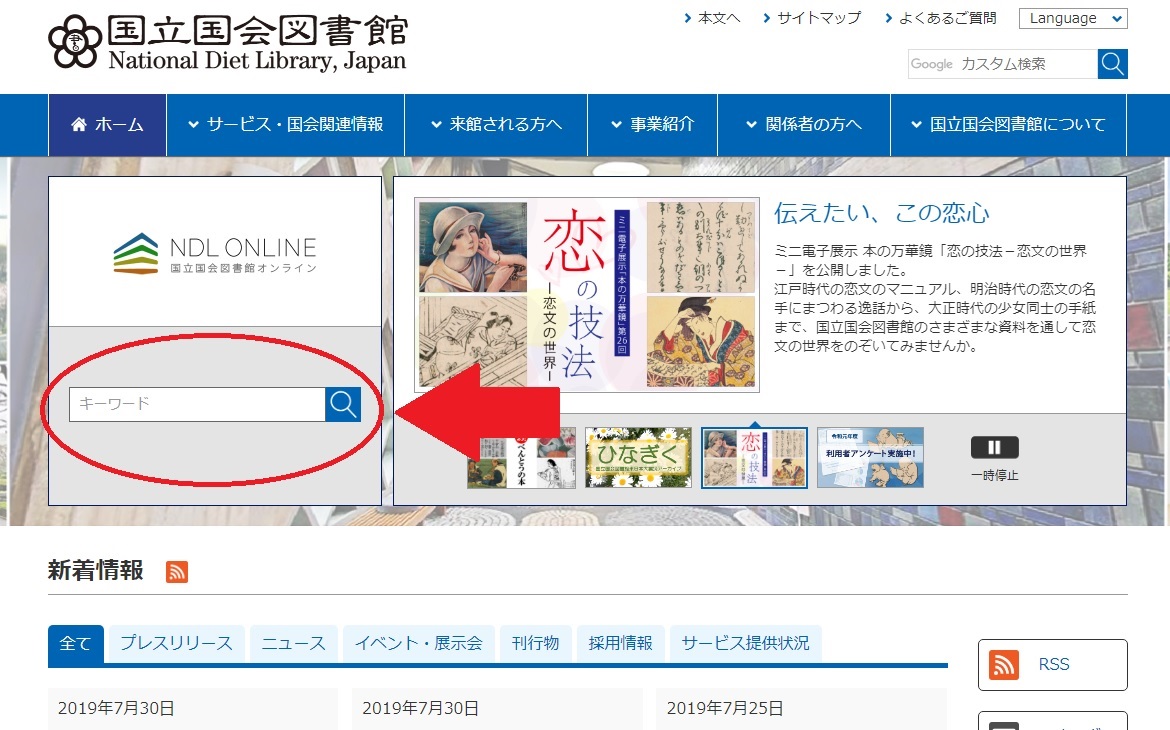The image size is (1170, 730).
Task: Switch to the プレスリリース tab
Action: click(x=177, y=643)
